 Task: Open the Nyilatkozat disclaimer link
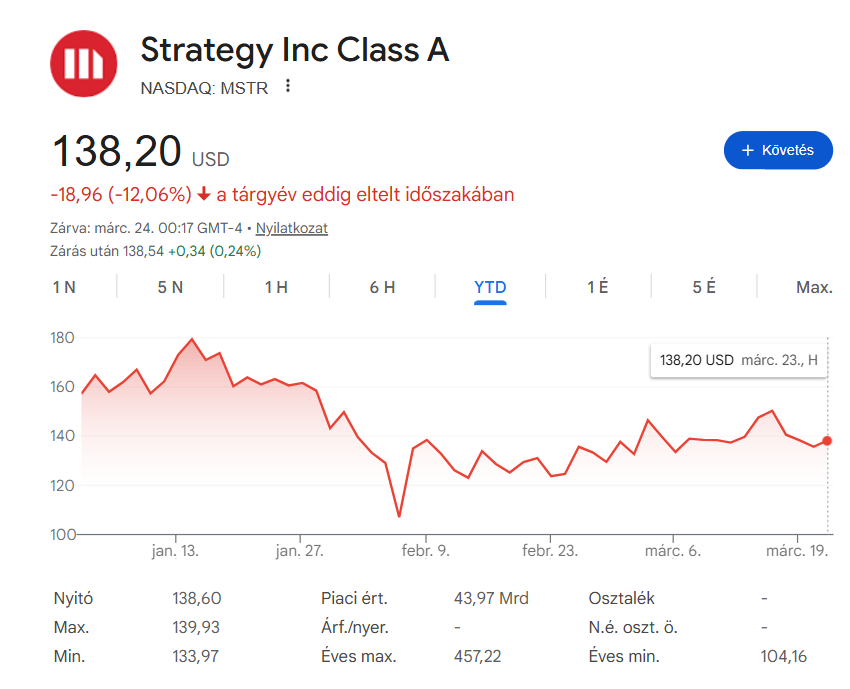[292, 228]
